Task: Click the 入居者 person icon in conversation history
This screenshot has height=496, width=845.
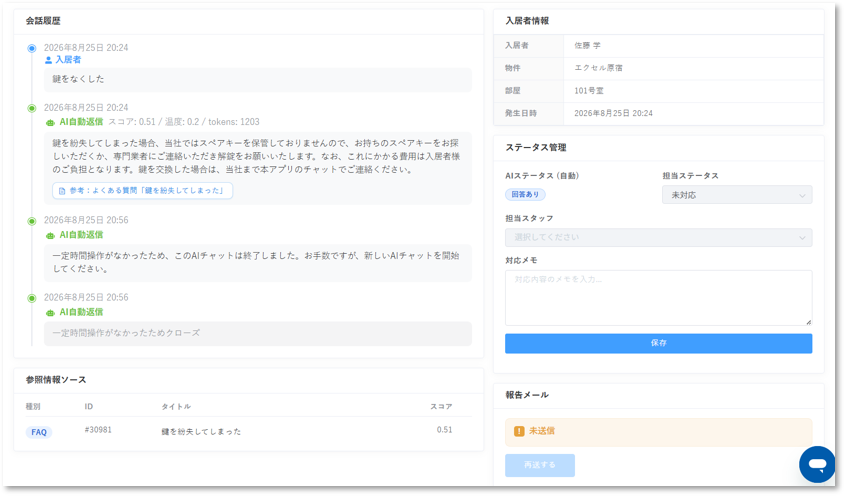Action: [x=49, y=60]
